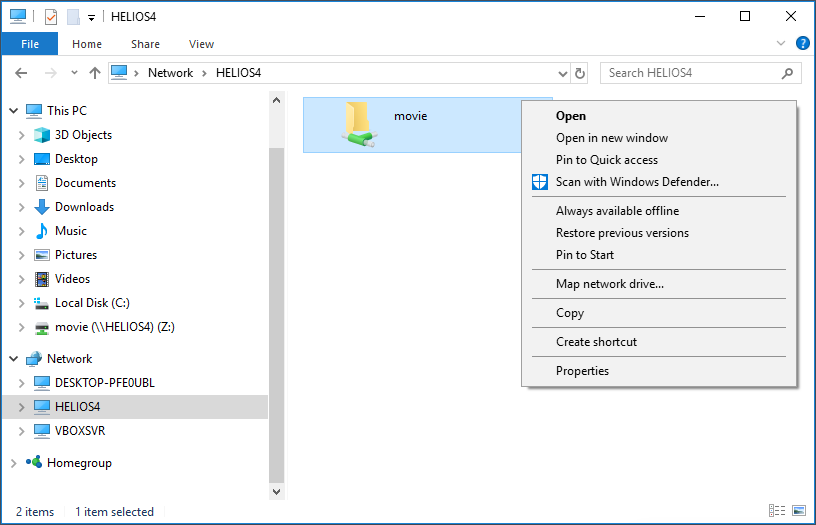The height and width of the screenshot is (525, 816).
Task: Click the New folder quick access icon
Action: pos(73,17)
